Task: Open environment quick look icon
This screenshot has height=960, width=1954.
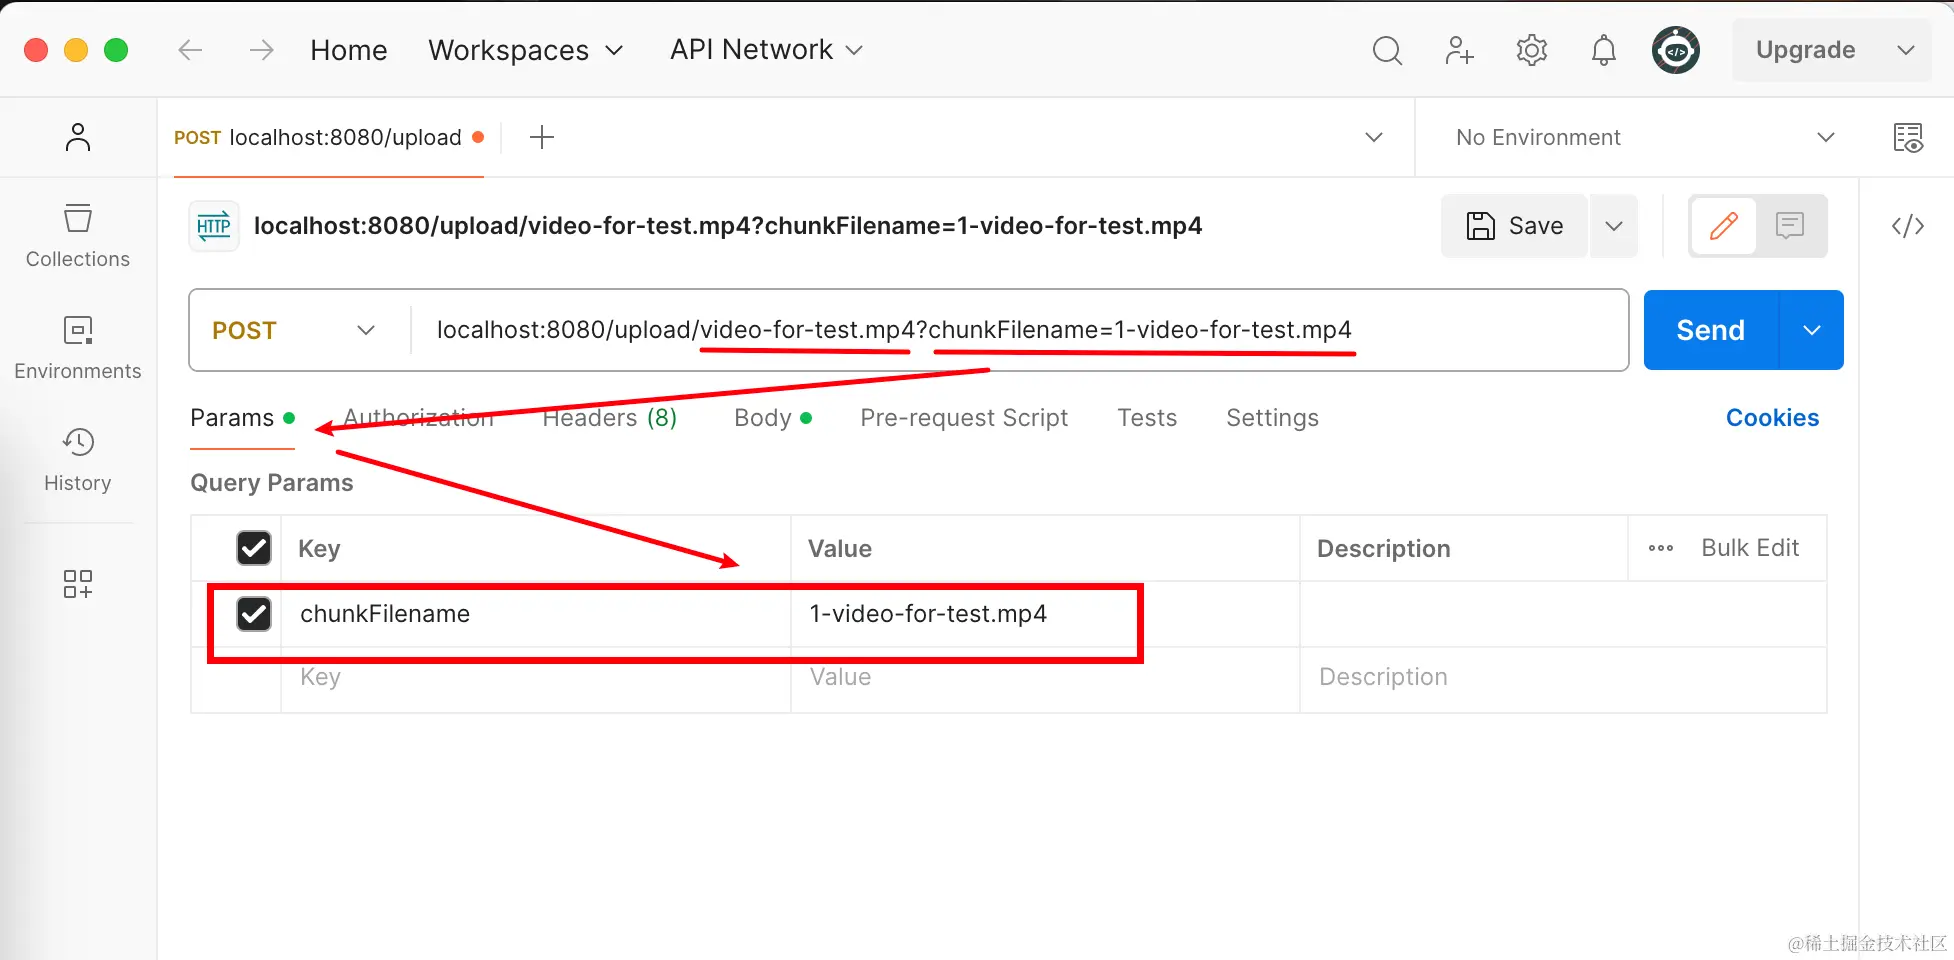Action: coord(1908,137)
